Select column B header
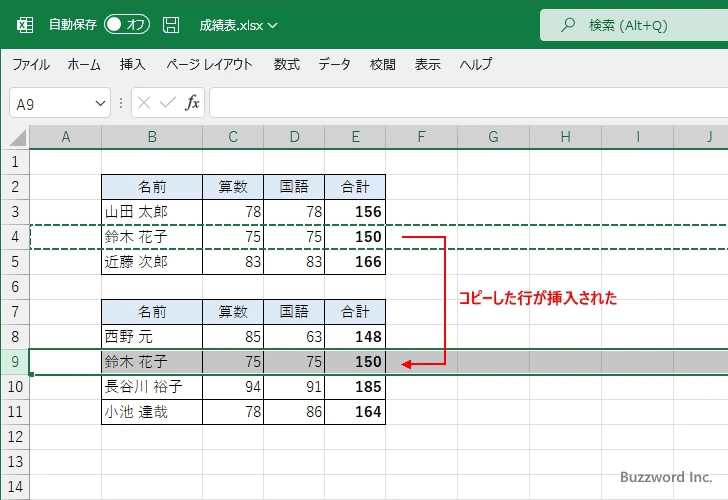This screenshot has height=500, width=728. 152,137
